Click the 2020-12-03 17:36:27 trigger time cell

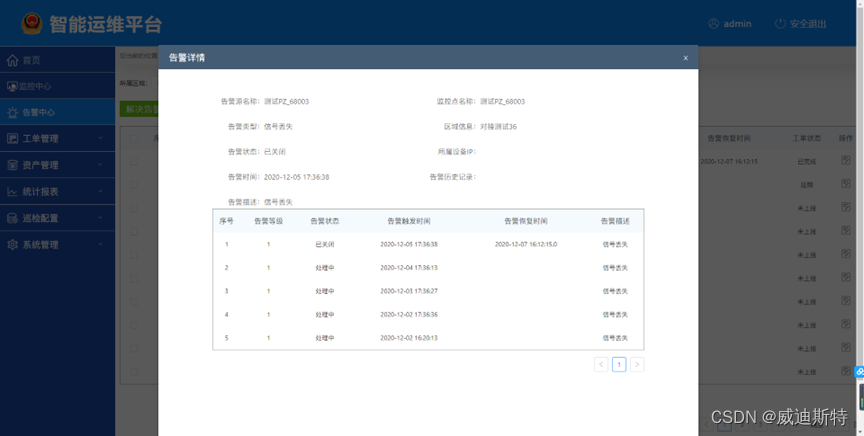pyautogui.click(x=409, y=291)
